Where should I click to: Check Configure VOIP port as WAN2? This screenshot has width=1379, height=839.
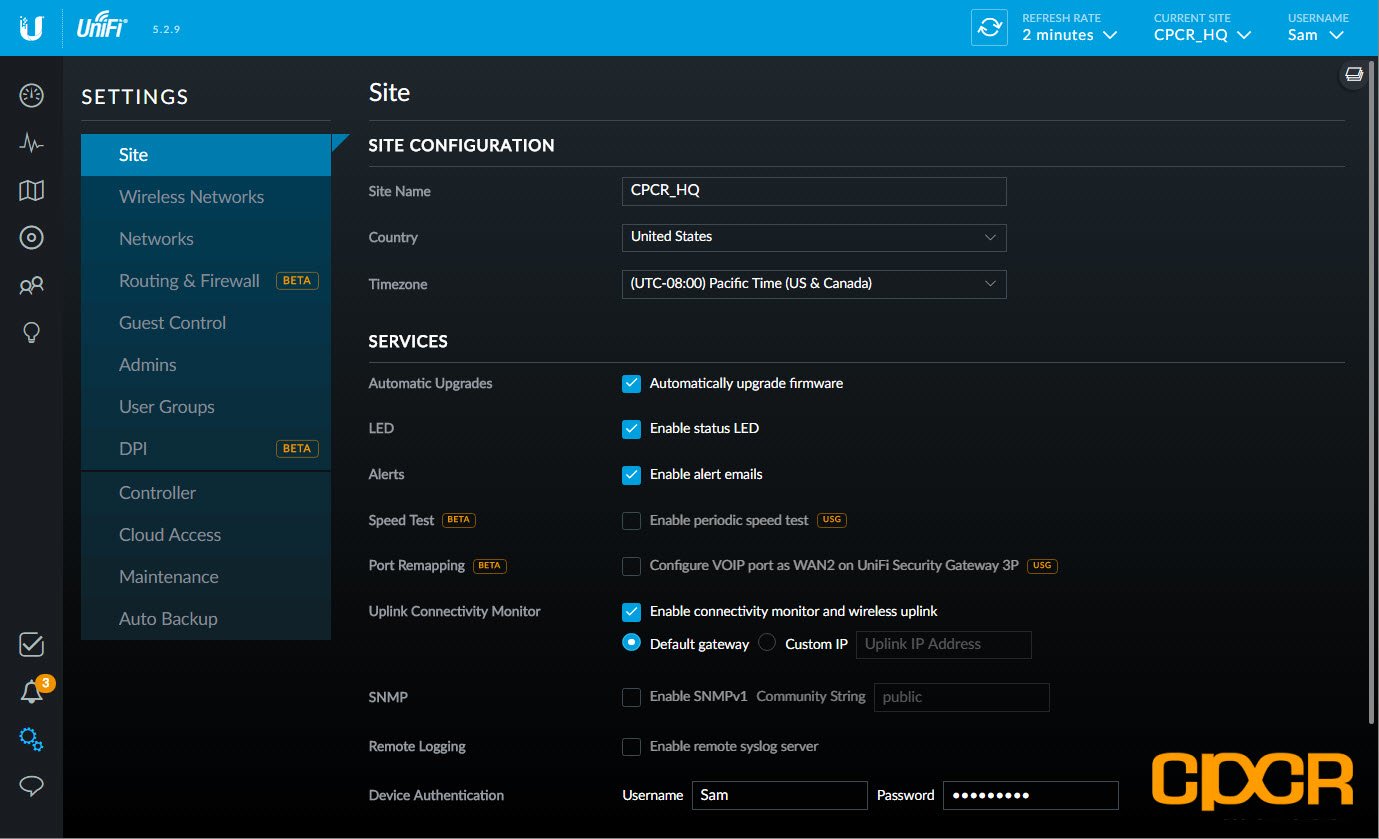(631, 567)
